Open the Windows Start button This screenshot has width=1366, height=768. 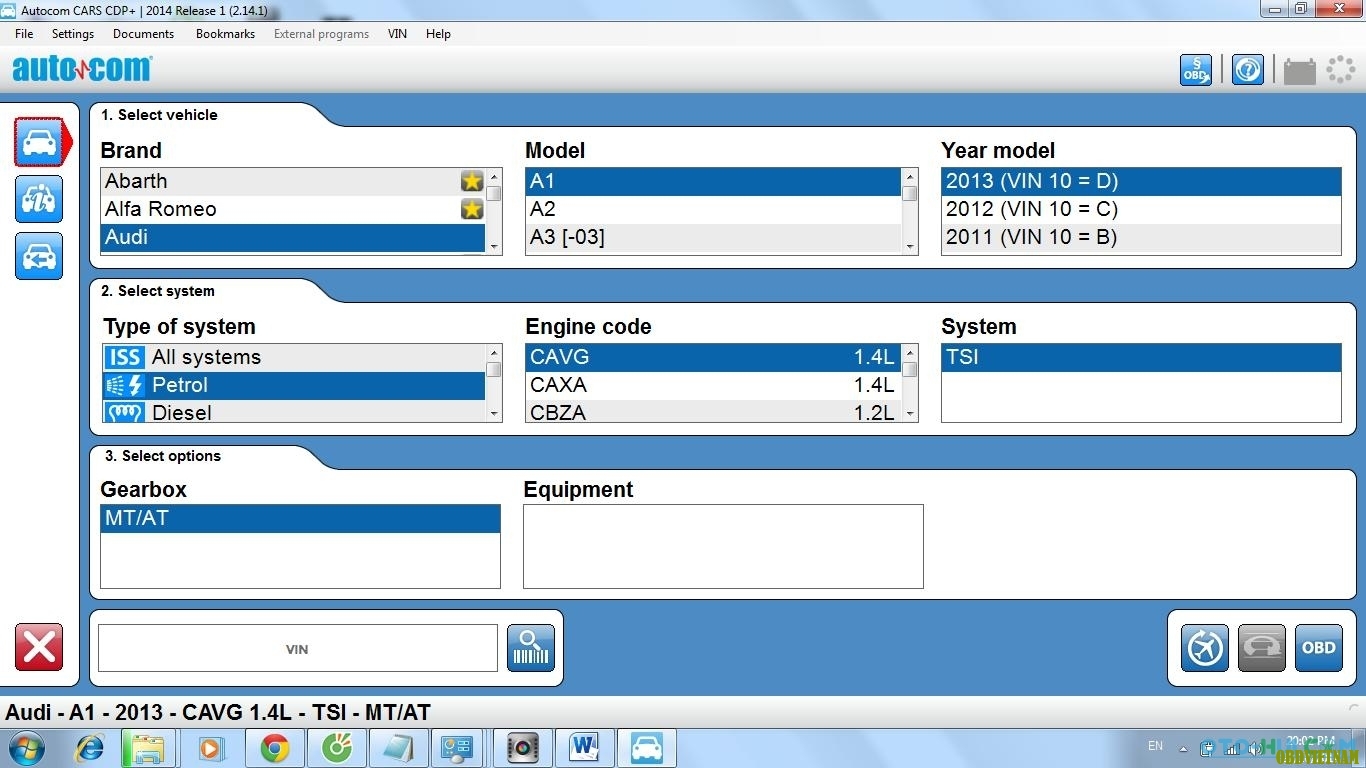(x=27, y=748)
